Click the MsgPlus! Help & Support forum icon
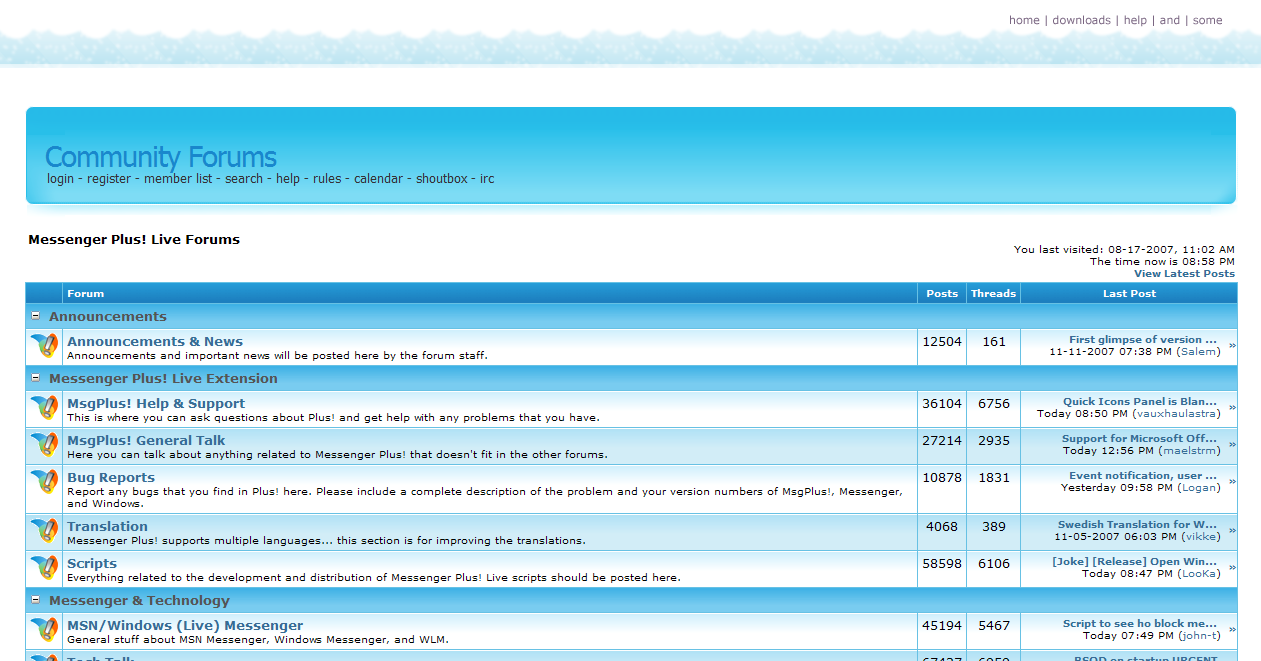The width and height of the screenshot is (1261, 661). (44, 408)
